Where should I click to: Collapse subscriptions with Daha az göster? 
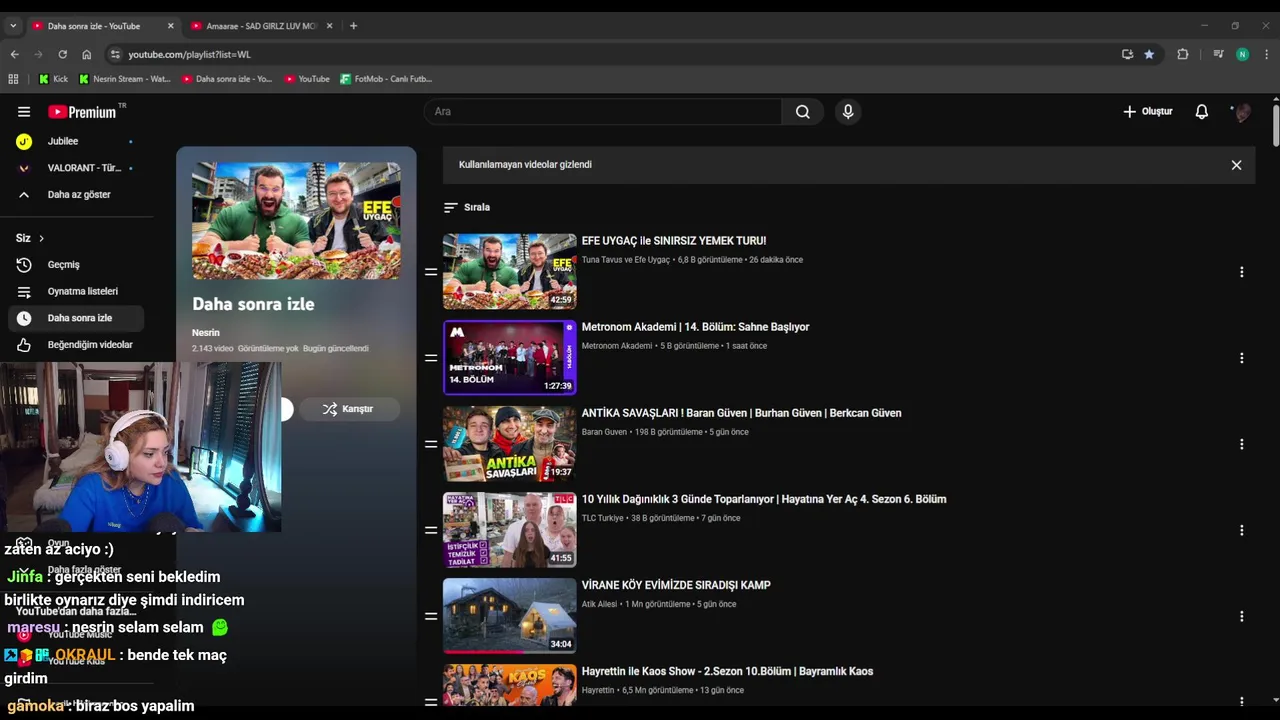coord(76,194)
